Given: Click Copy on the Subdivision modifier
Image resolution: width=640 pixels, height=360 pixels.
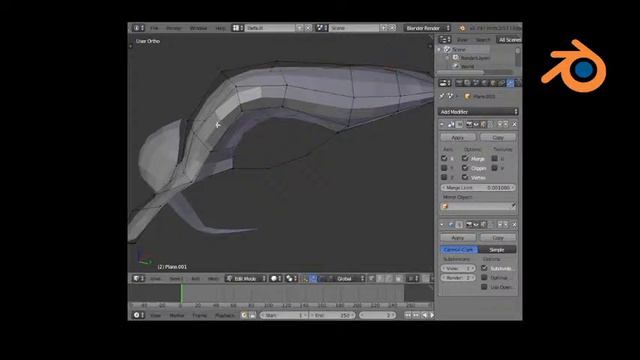Looking at the screenshot, I should pos(498,238).
